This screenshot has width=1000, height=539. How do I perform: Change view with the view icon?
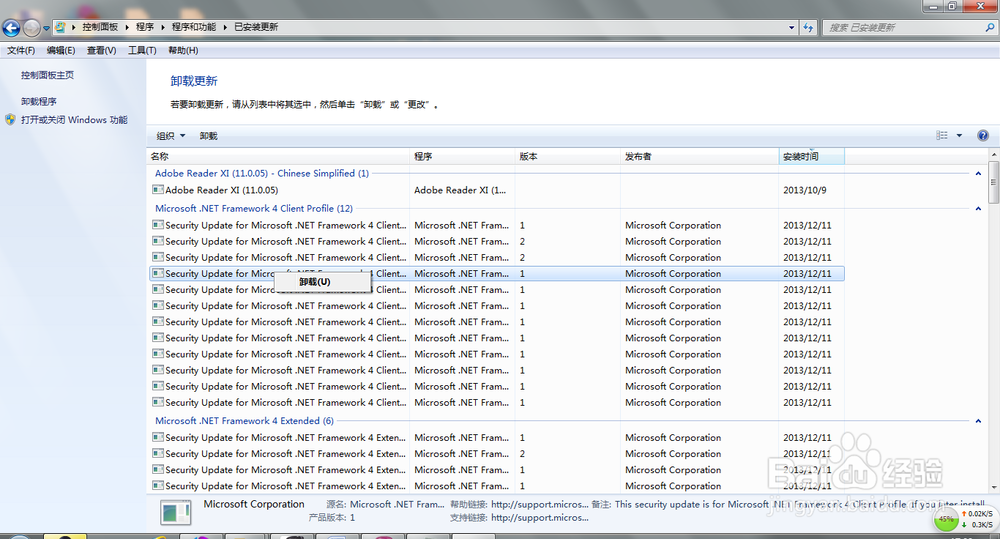tap(942, 135)
